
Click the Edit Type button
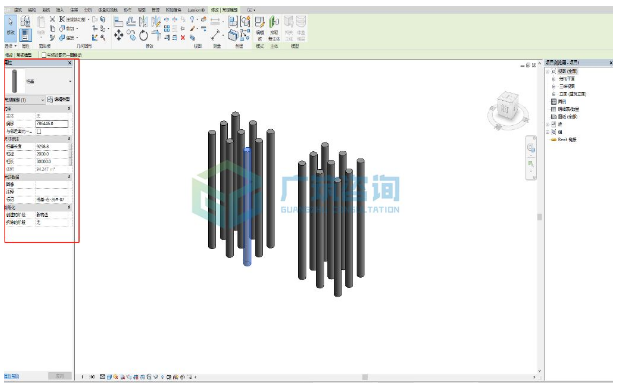click(x=59, y=100)
